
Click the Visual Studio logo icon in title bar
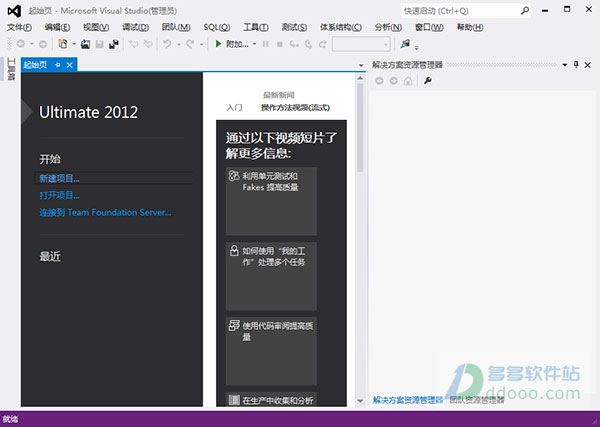(x=15, y=11)
